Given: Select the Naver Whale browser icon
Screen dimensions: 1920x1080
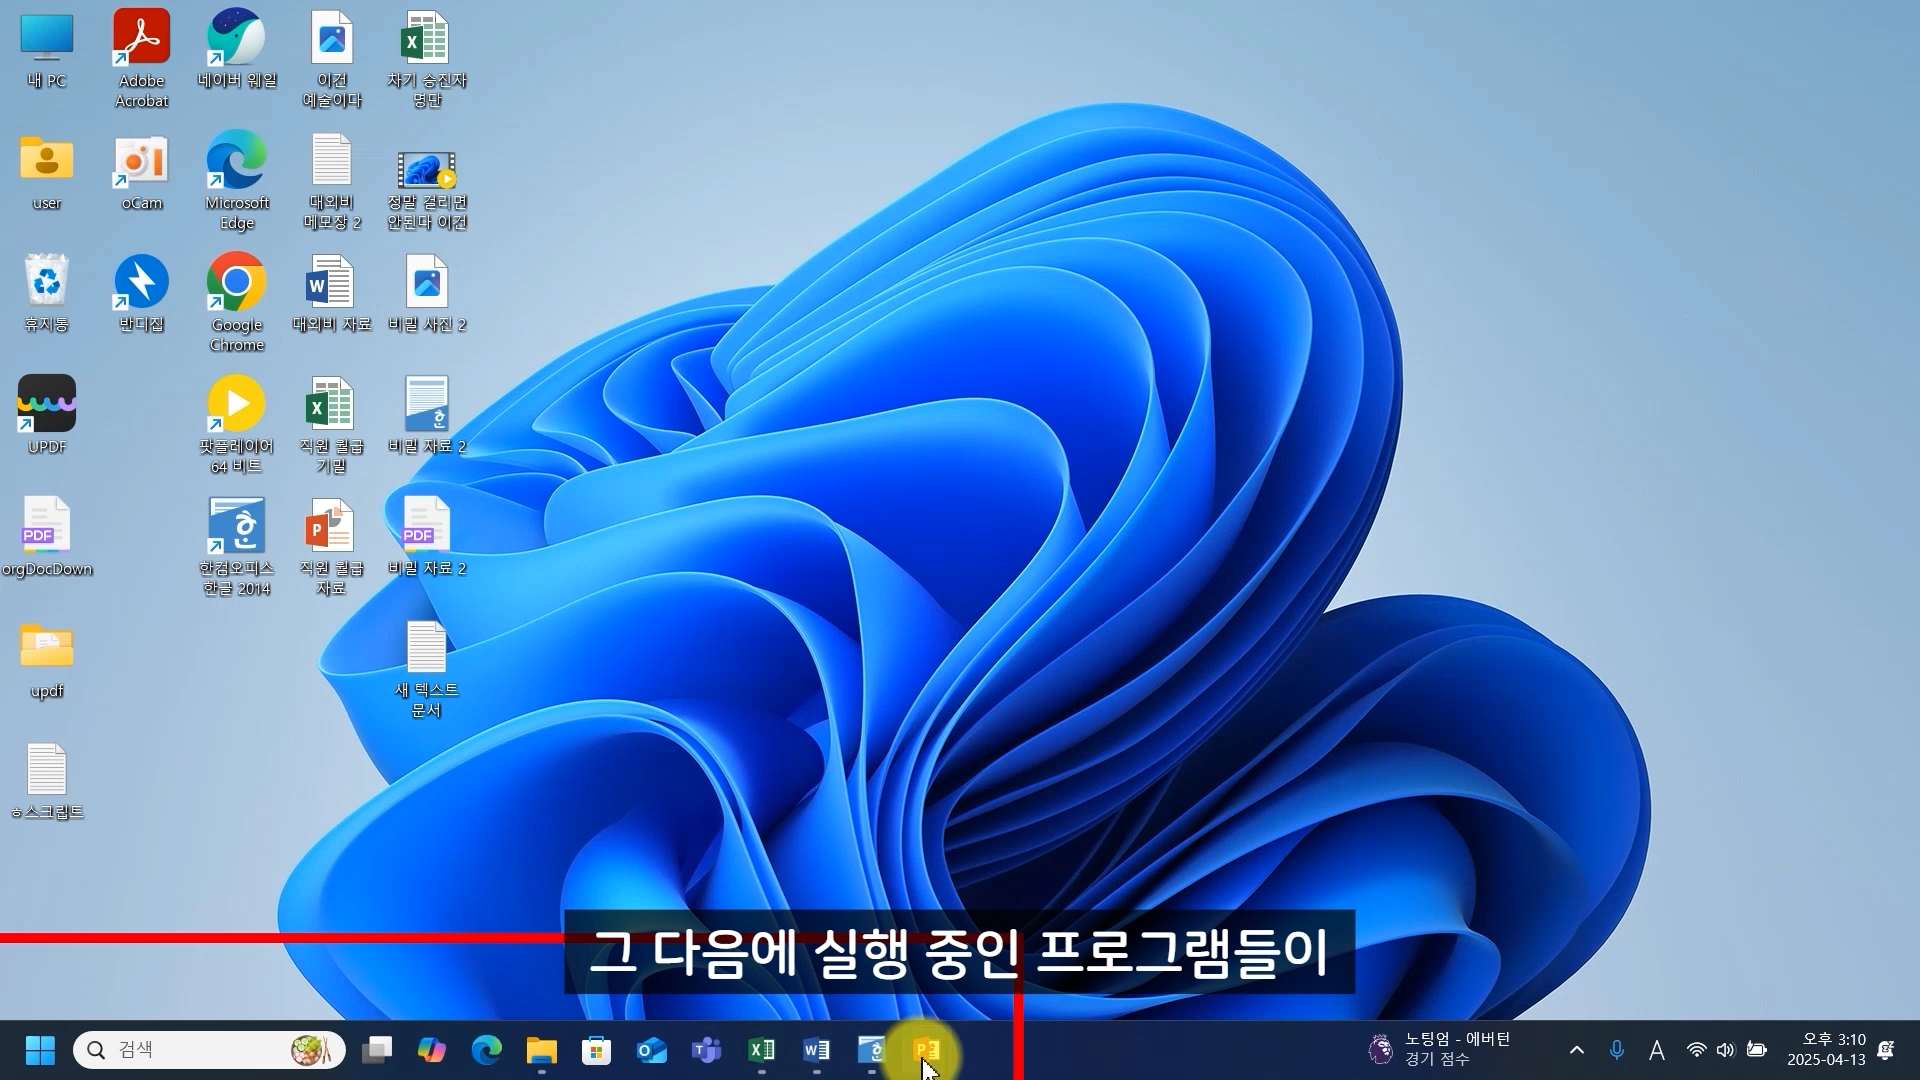Looking at the screenshot, I should (236, 40).
